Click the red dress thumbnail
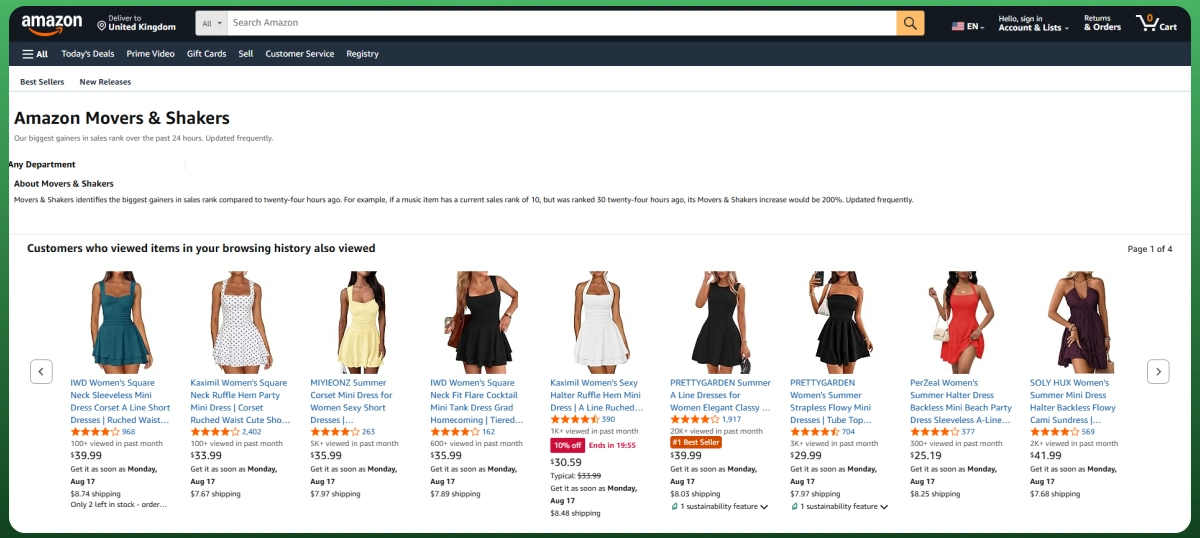This screenshot has height=538, width=1200. coord(960,320)
